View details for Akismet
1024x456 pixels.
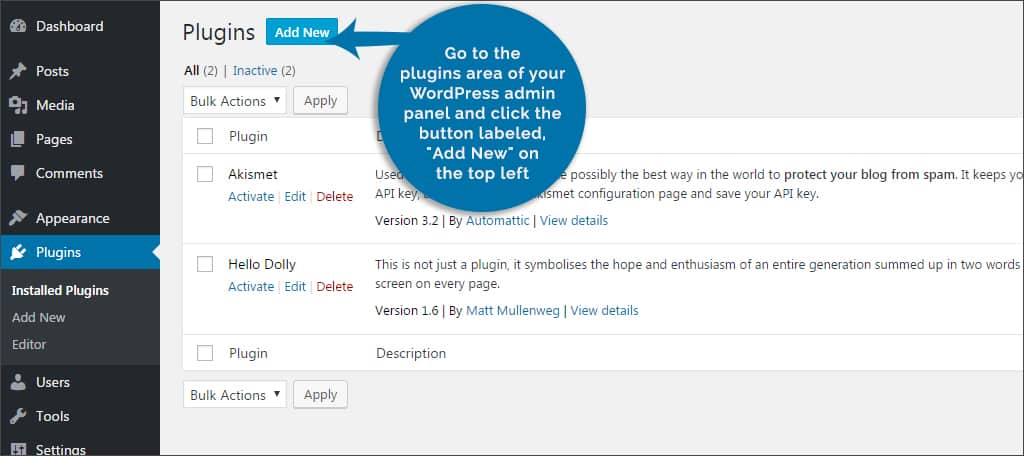tap(574, 221)
